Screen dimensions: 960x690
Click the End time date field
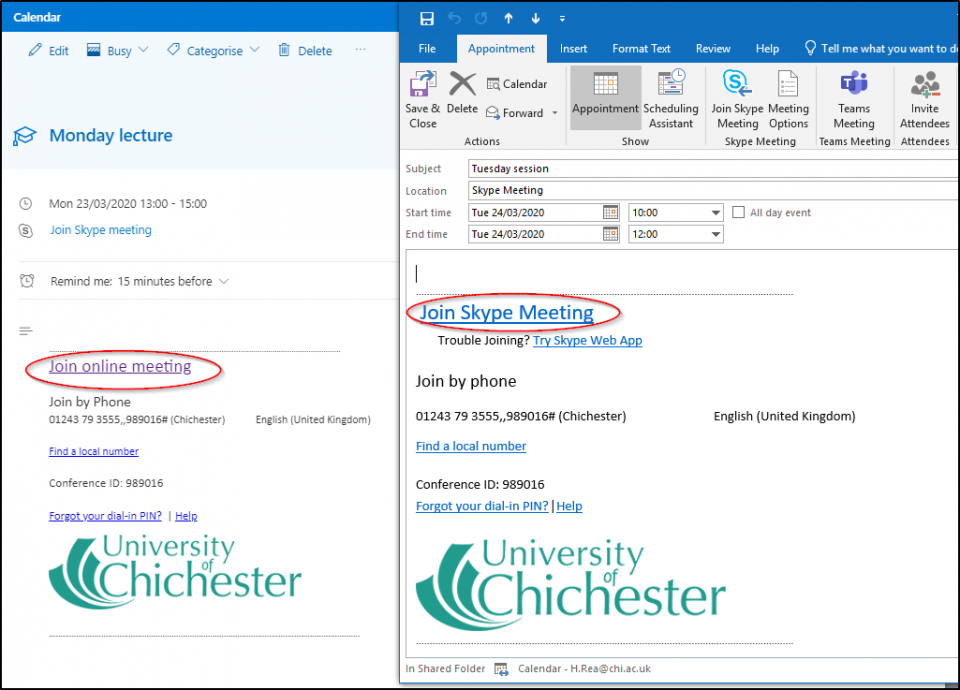point(535,234)
